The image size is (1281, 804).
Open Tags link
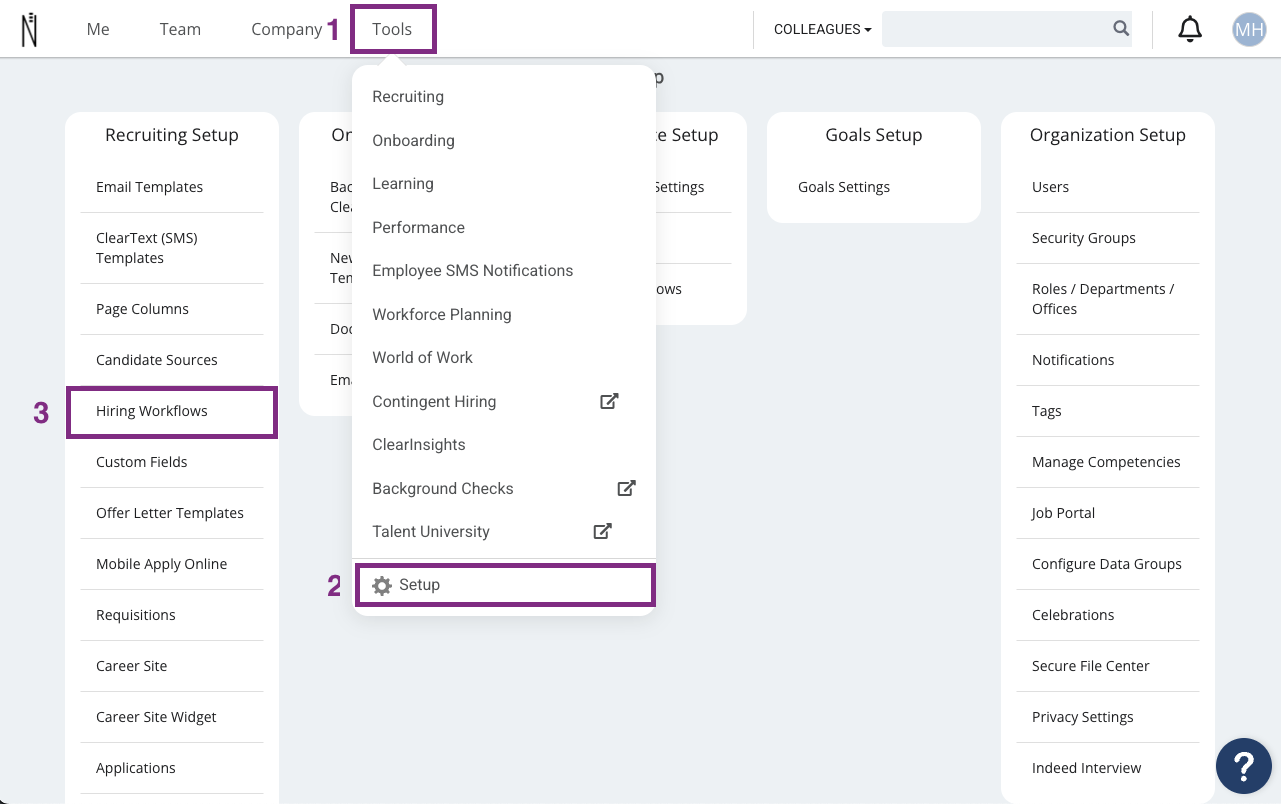tap(1047, 411)
